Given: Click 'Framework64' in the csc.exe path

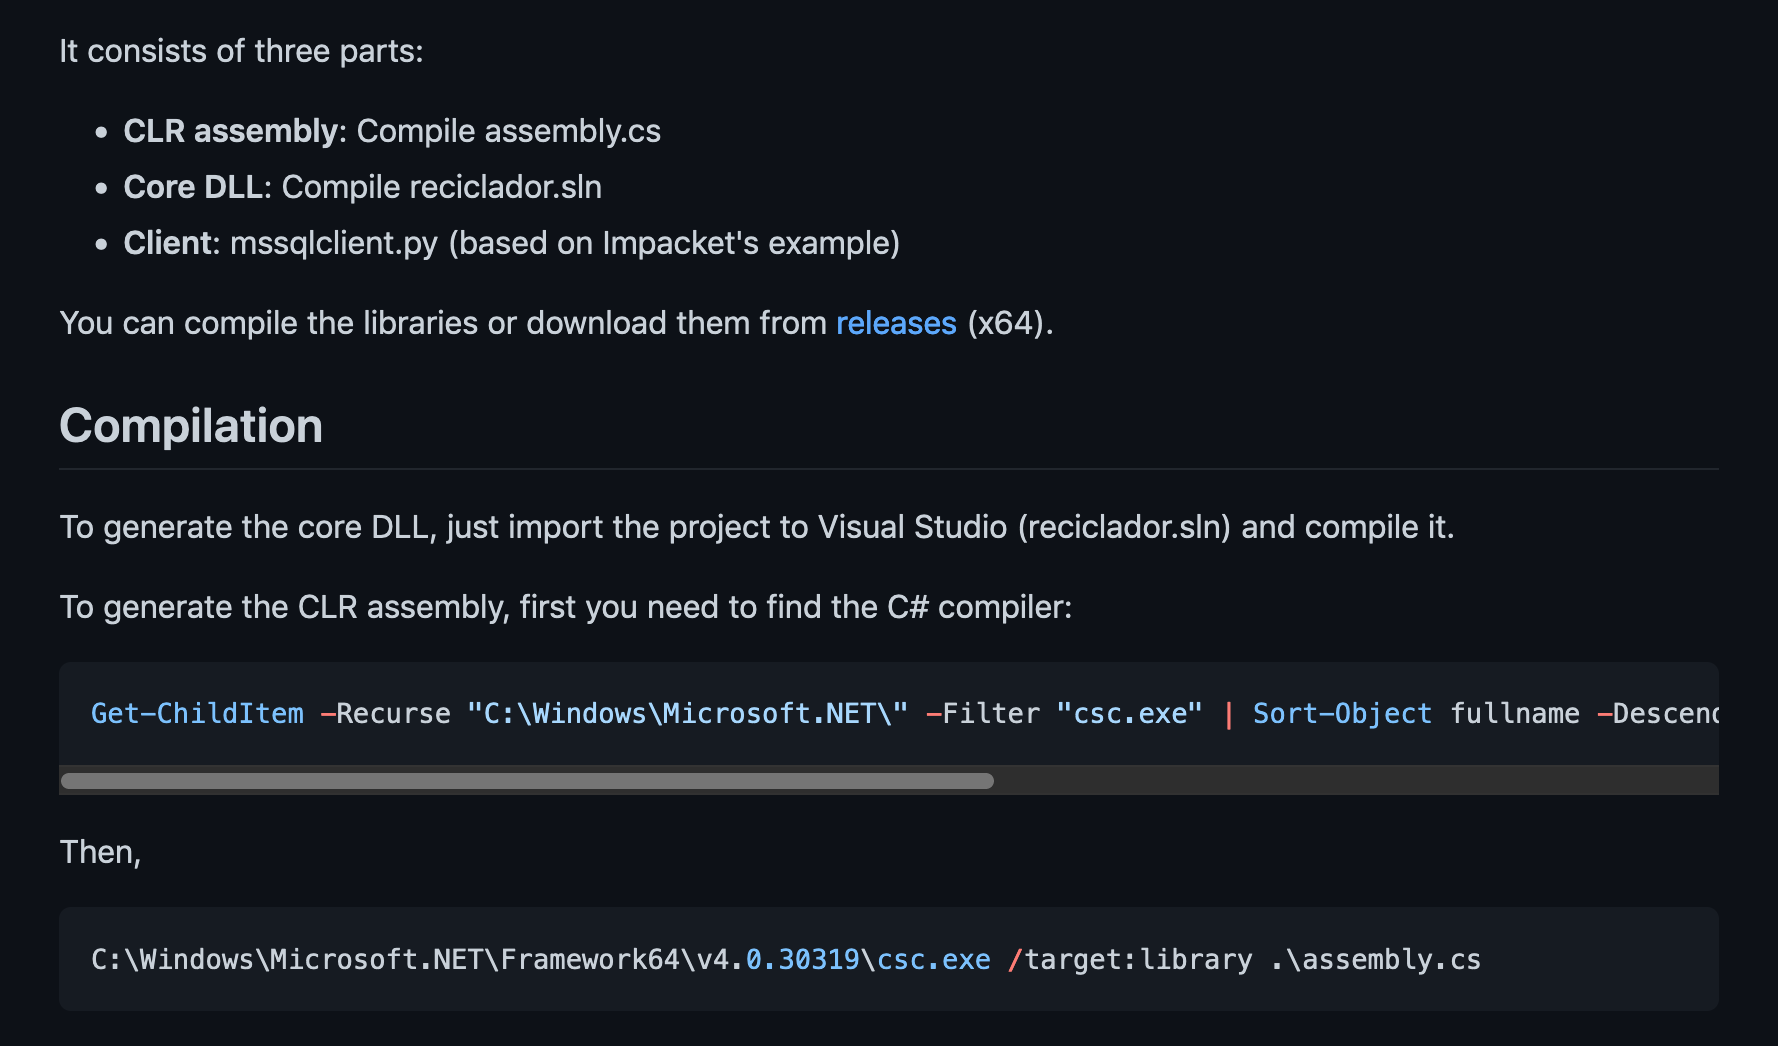Looking at the screenshot, I should [x=590, y=959].
